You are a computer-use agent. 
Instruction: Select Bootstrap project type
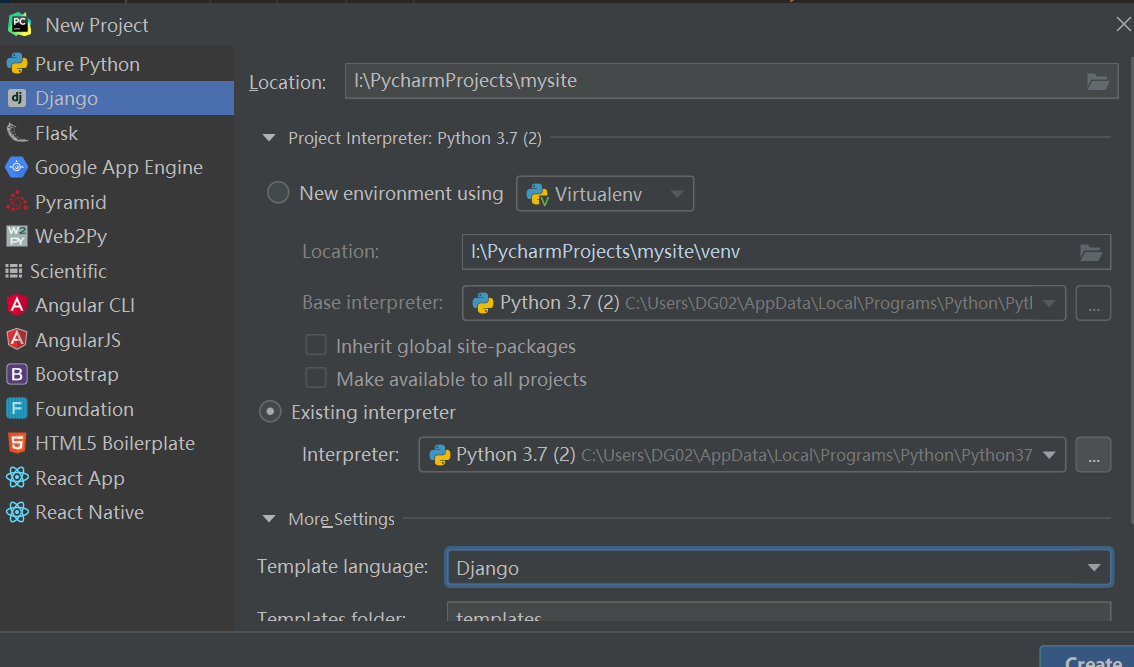(117, 374)
